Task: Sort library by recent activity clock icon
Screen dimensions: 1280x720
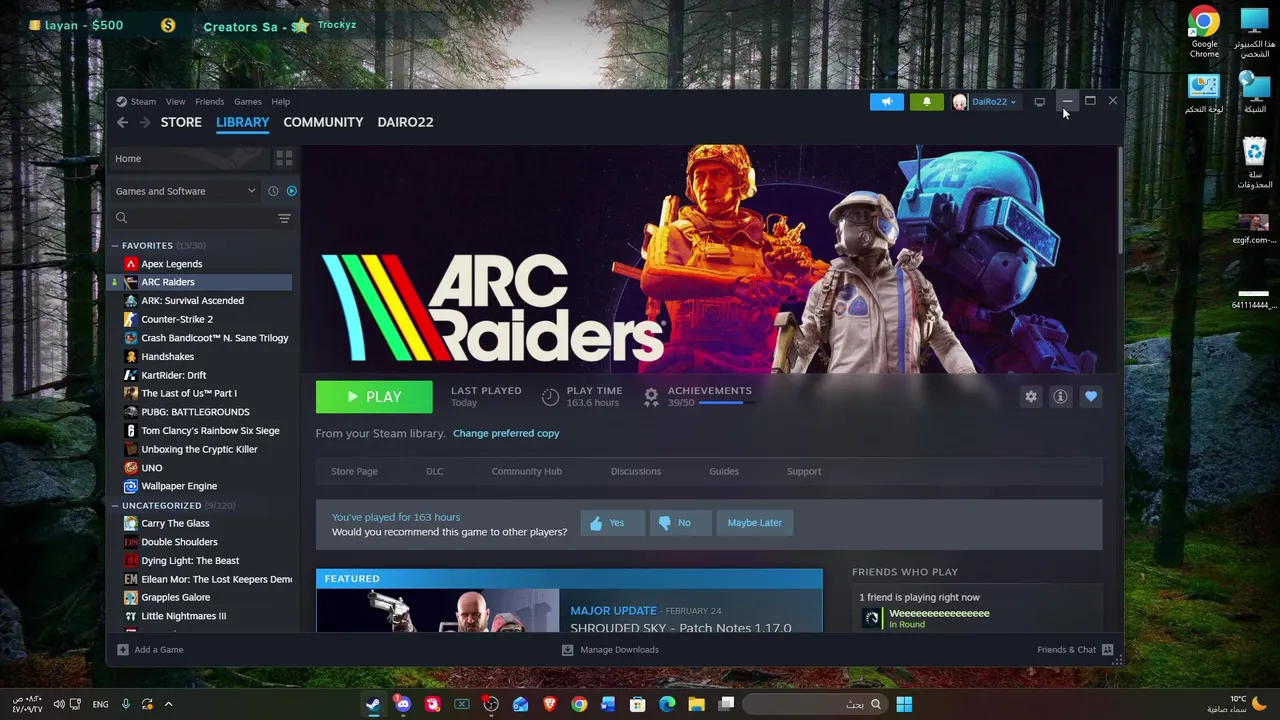Action: pos(273,191)
